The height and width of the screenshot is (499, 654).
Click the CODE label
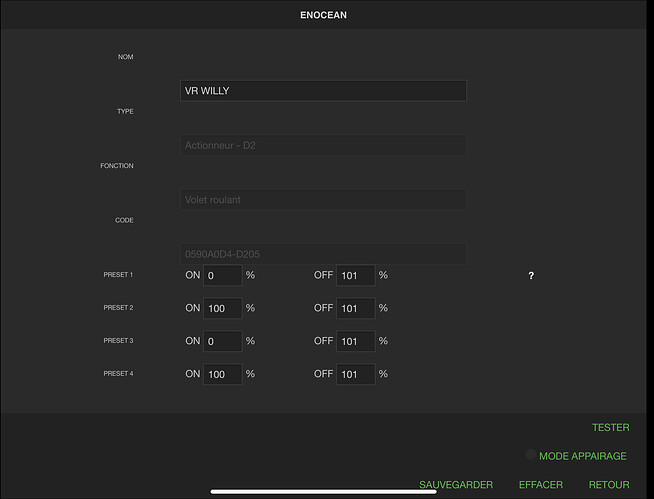point(124,220)
